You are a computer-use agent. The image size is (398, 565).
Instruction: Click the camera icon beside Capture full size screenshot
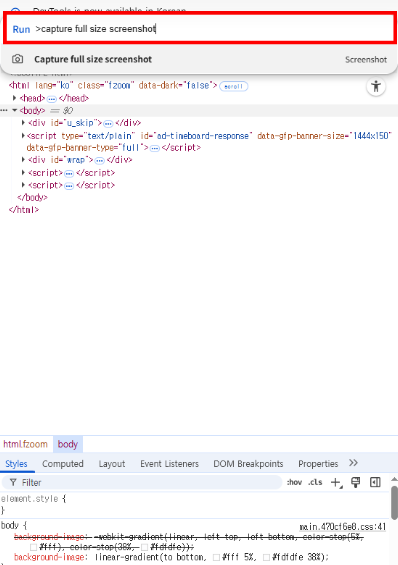17,59
